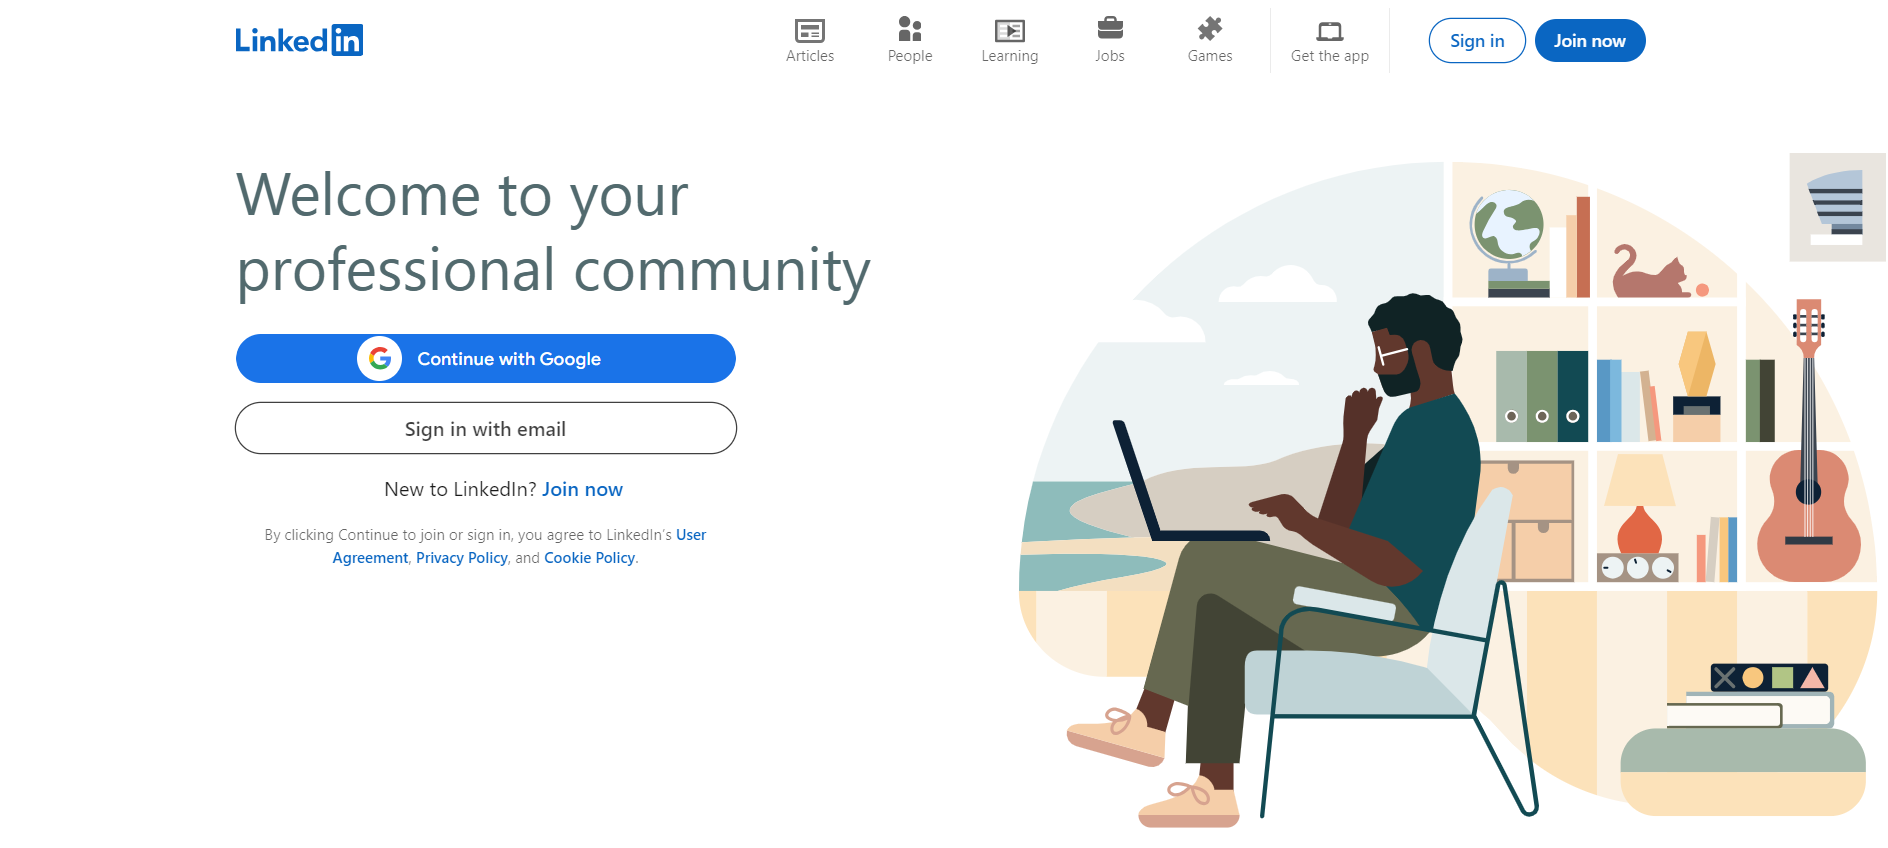This screenshot has width=1888, height=848.
Task: Follow the Join now link below buttons
Action: click(582, 489)
